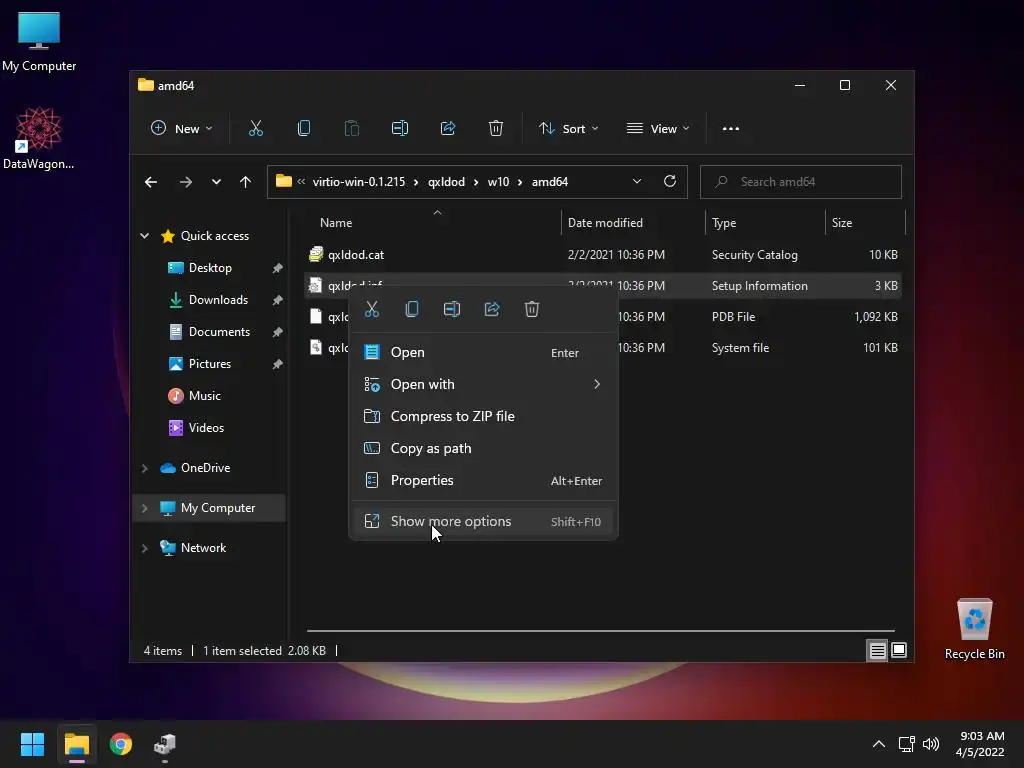Choose Properties in the context menu

[x=483, y=480]
